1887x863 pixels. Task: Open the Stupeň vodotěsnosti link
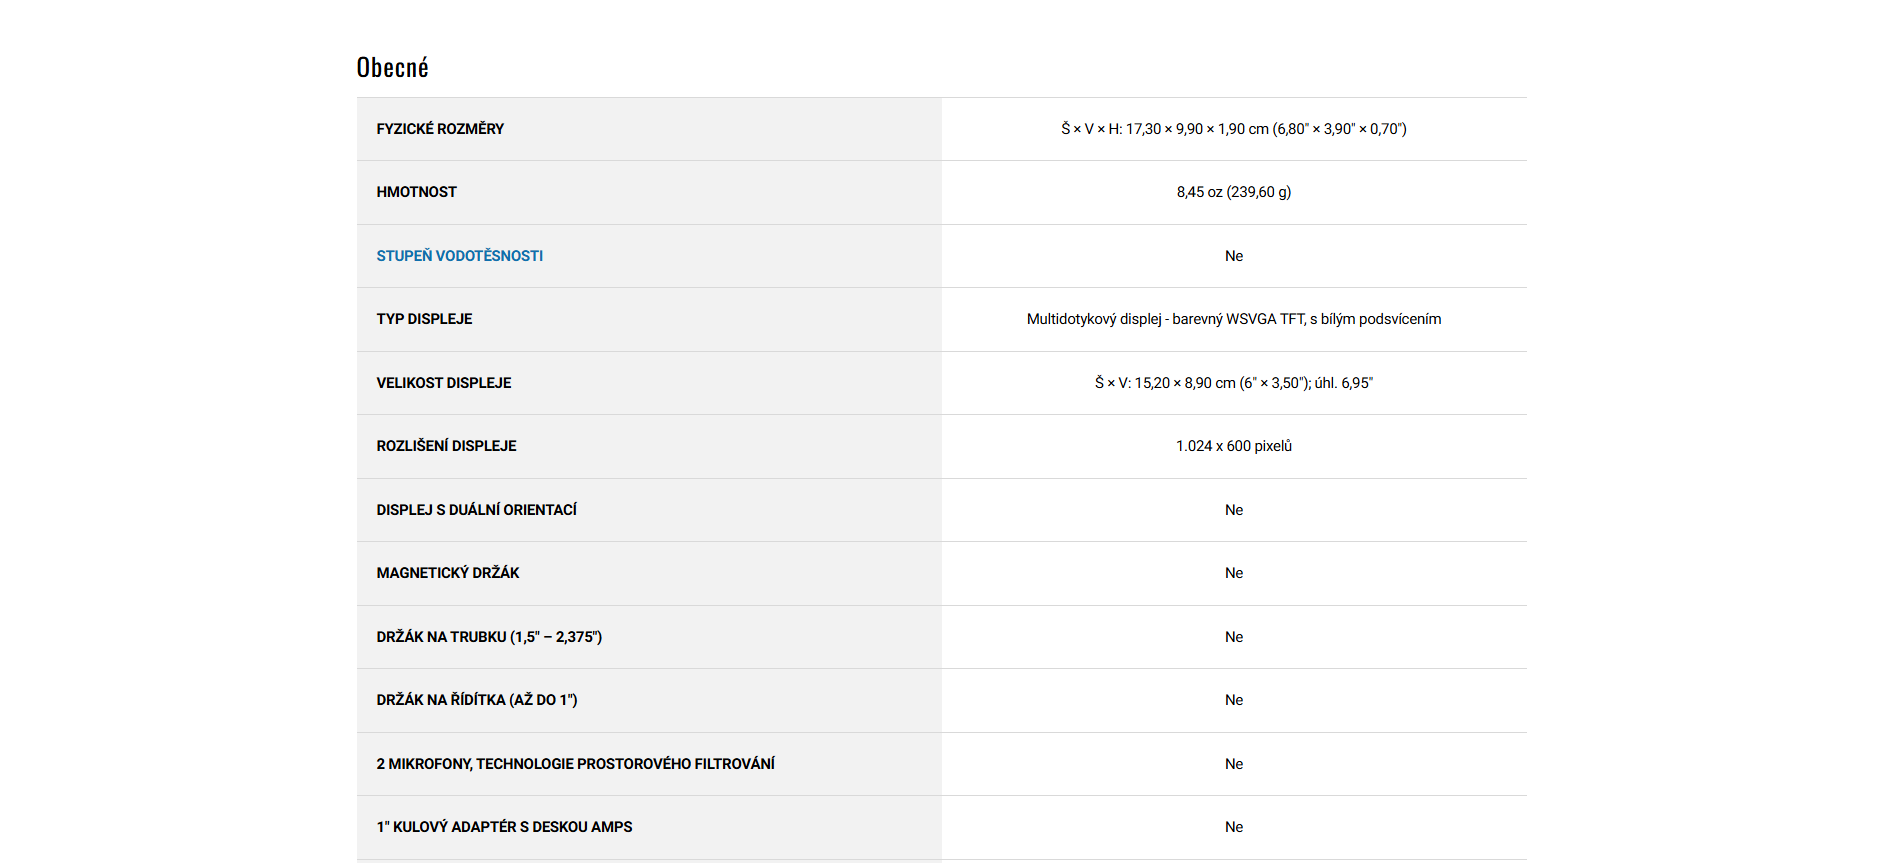click(x=459, y=256)
